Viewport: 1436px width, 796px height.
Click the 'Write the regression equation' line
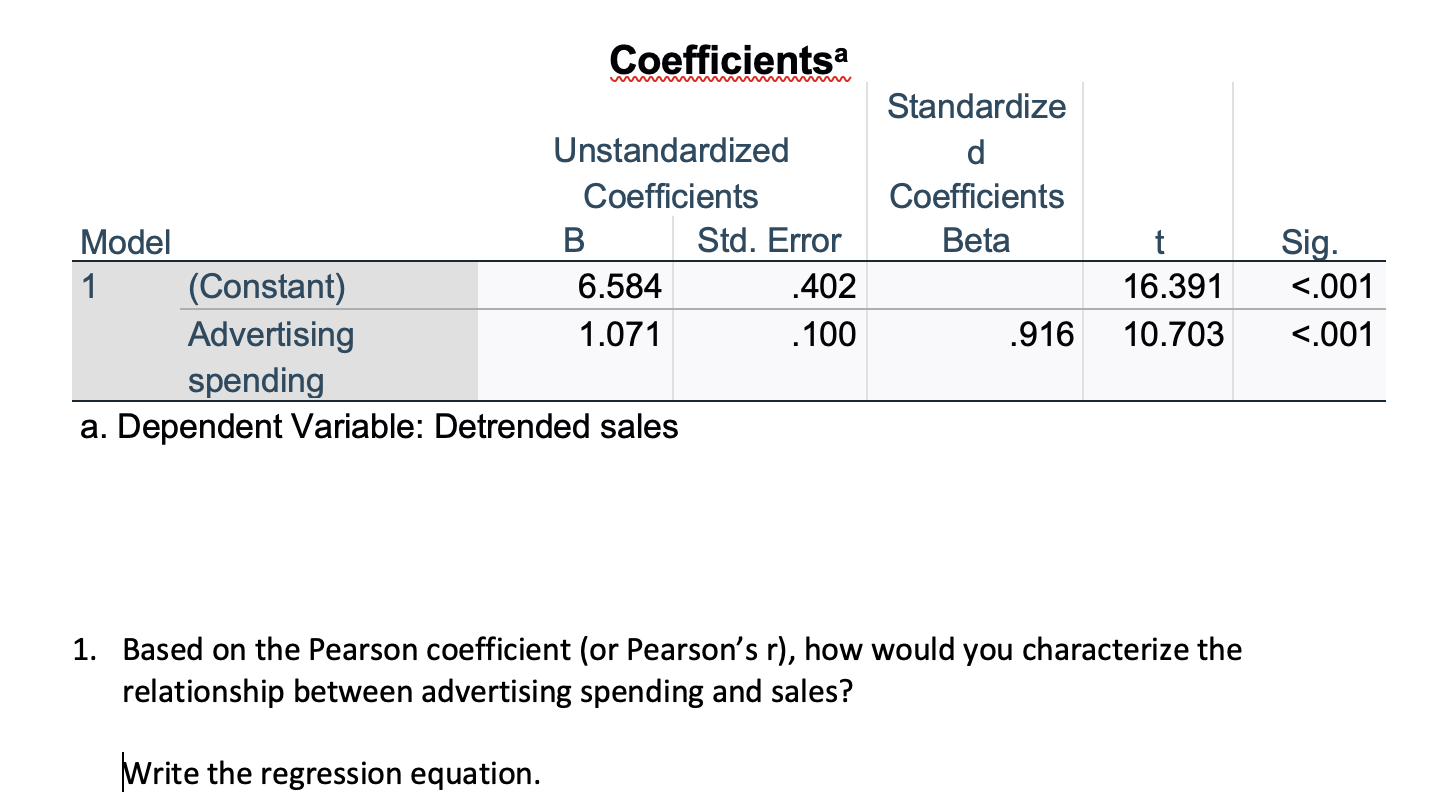pyautogui.click(x=331, y=773)
